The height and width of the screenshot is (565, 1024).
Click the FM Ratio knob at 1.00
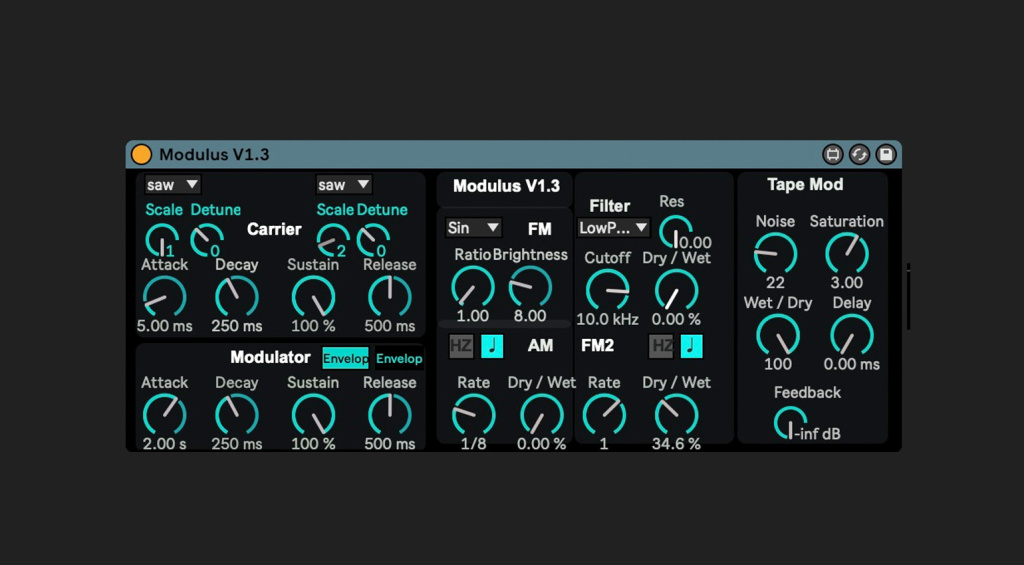click(x=473, y=286)
